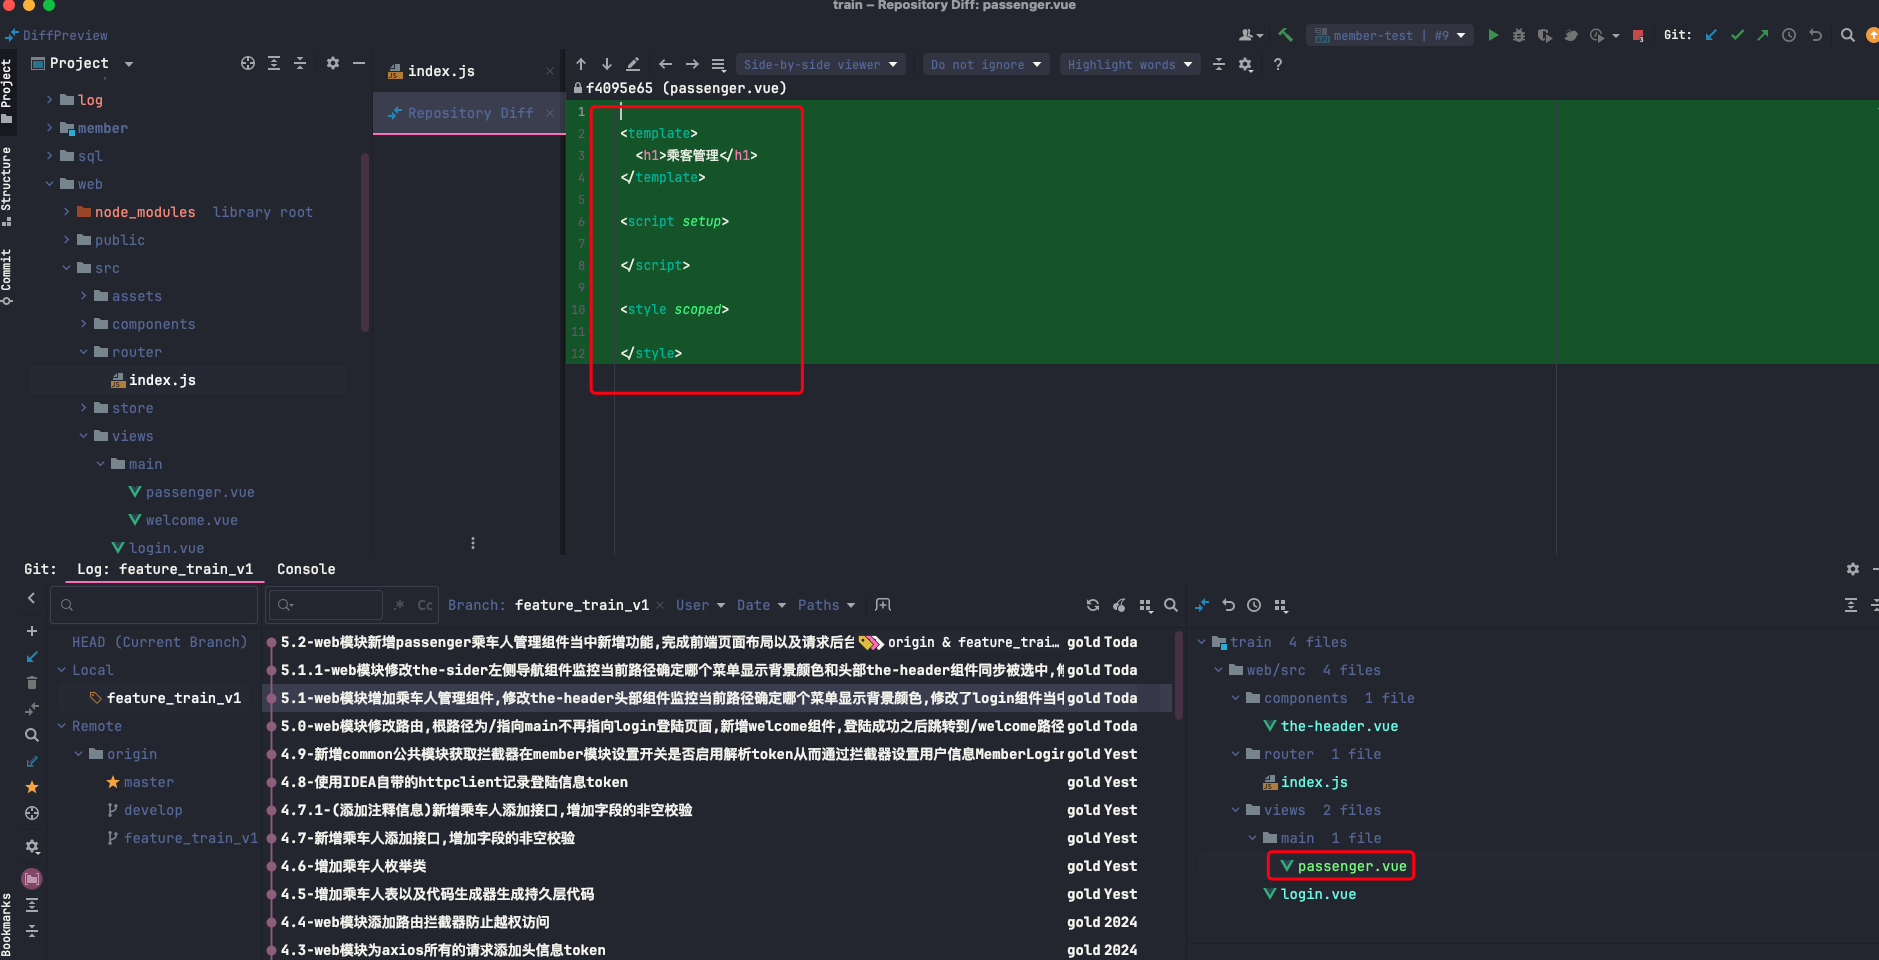Toggle group-by button in changed files pane

(x=1281, y=605)
